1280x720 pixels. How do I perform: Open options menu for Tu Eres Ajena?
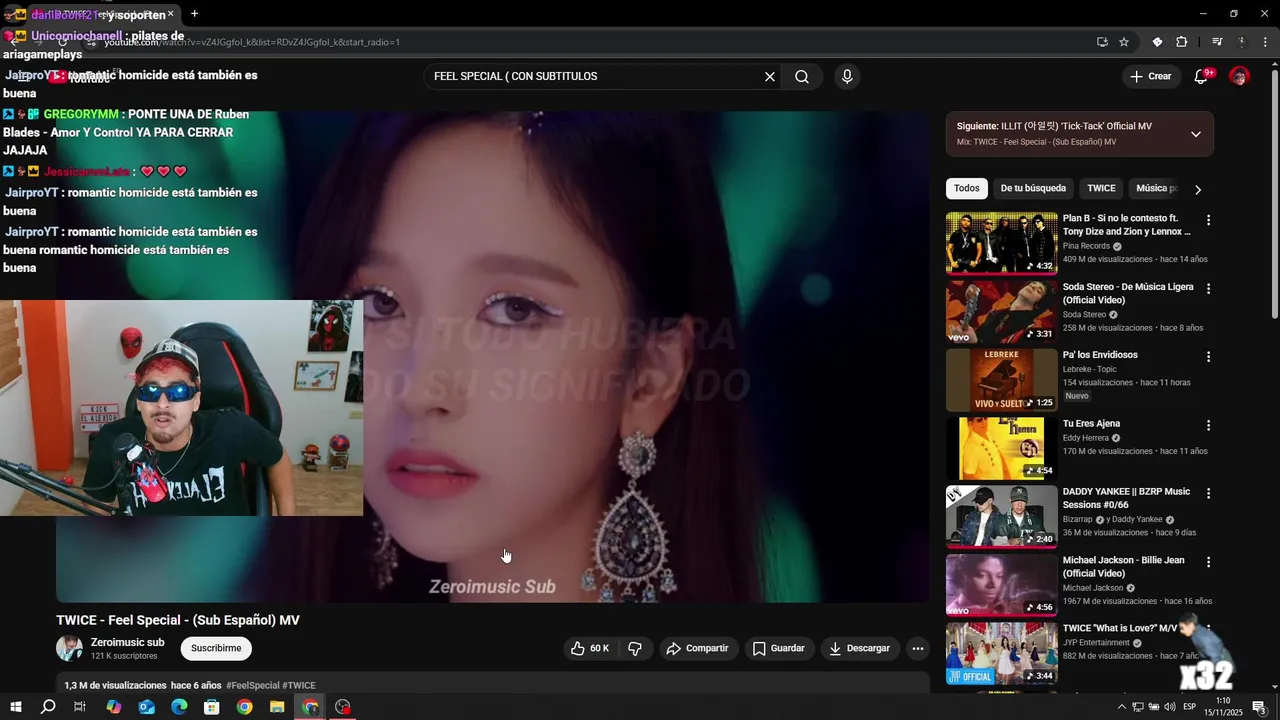[x=1208, y=425]
